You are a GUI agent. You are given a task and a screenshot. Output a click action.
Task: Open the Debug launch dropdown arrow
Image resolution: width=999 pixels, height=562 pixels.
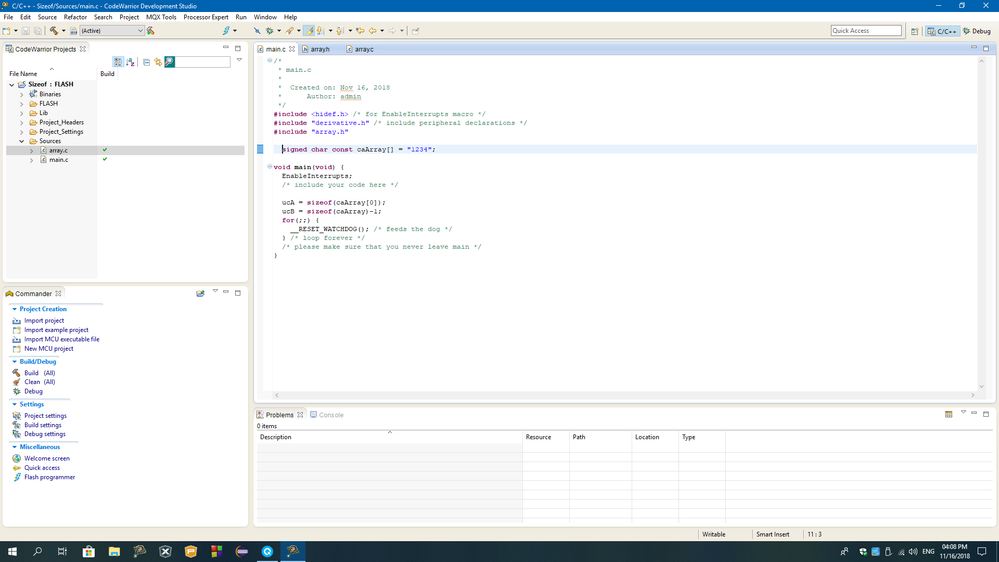(278, 31)
